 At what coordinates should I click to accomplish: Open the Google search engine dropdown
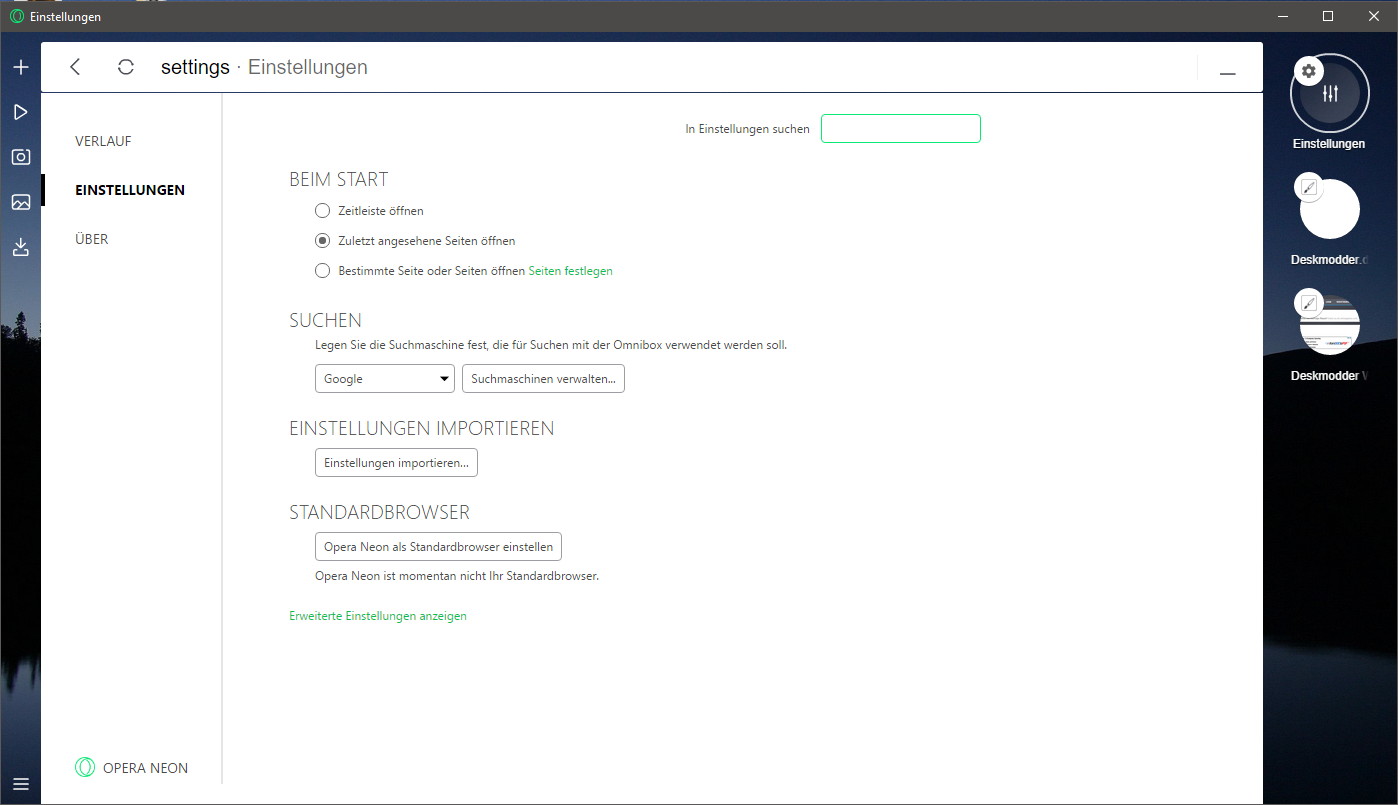click(385, 379)
